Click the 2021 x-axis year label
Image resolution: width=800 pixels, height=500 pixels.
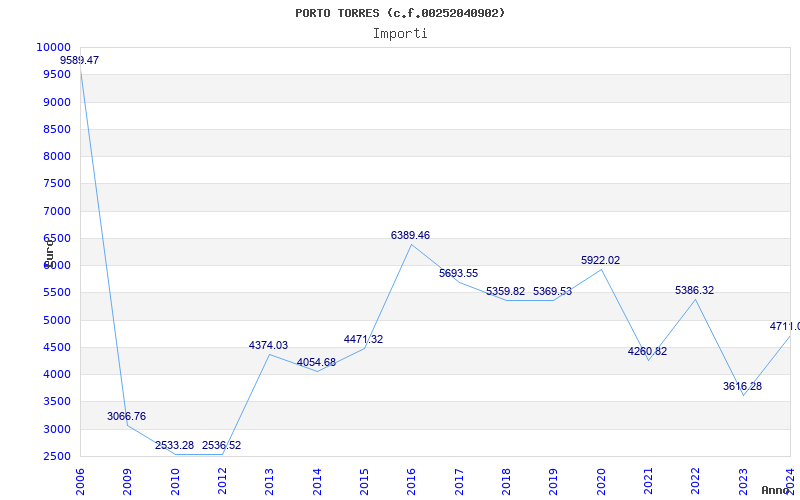pyautogui.click(x=648, y=482)
